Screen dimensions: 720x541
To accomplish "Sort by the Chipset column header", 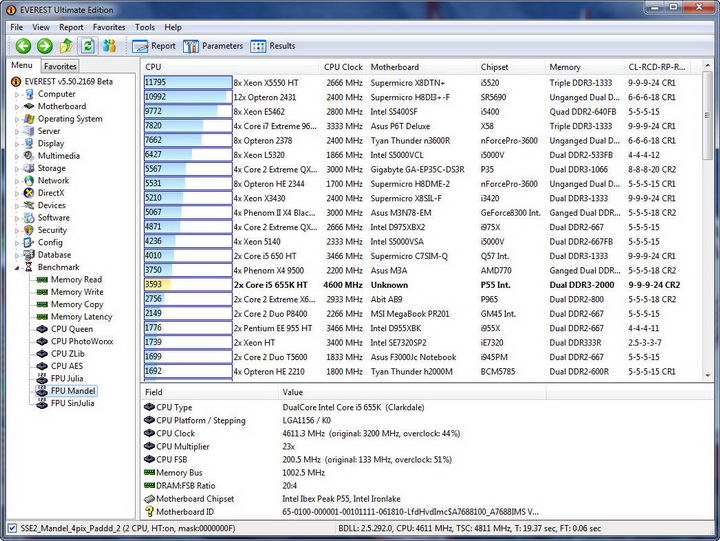I will coord(511,67).
